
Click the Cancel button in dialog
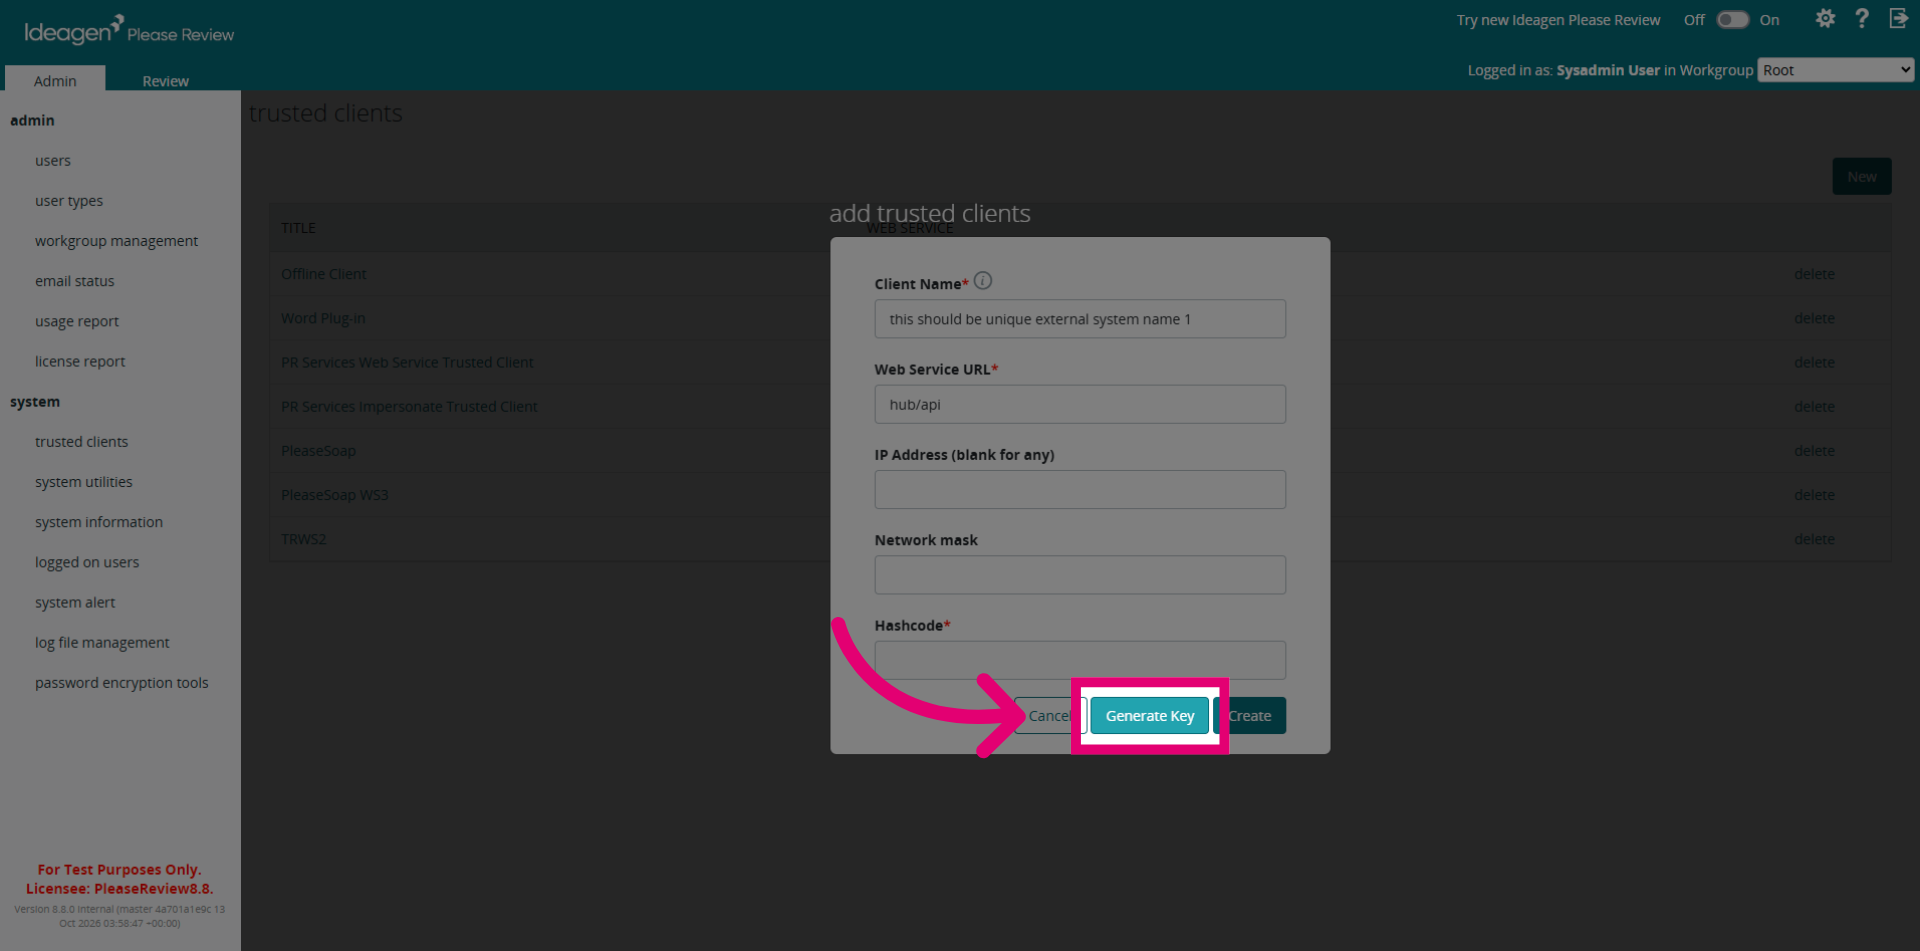(x=1050, y=716)
